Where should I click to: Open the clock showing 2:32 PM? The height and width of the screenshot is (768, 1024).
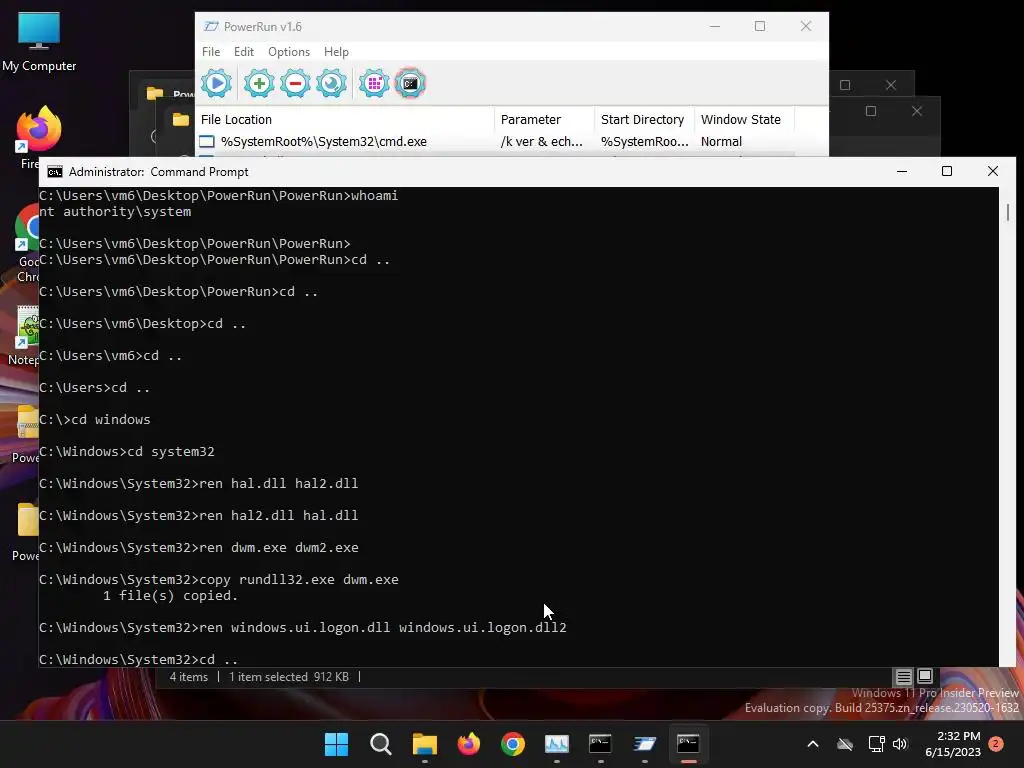[953, 744]
